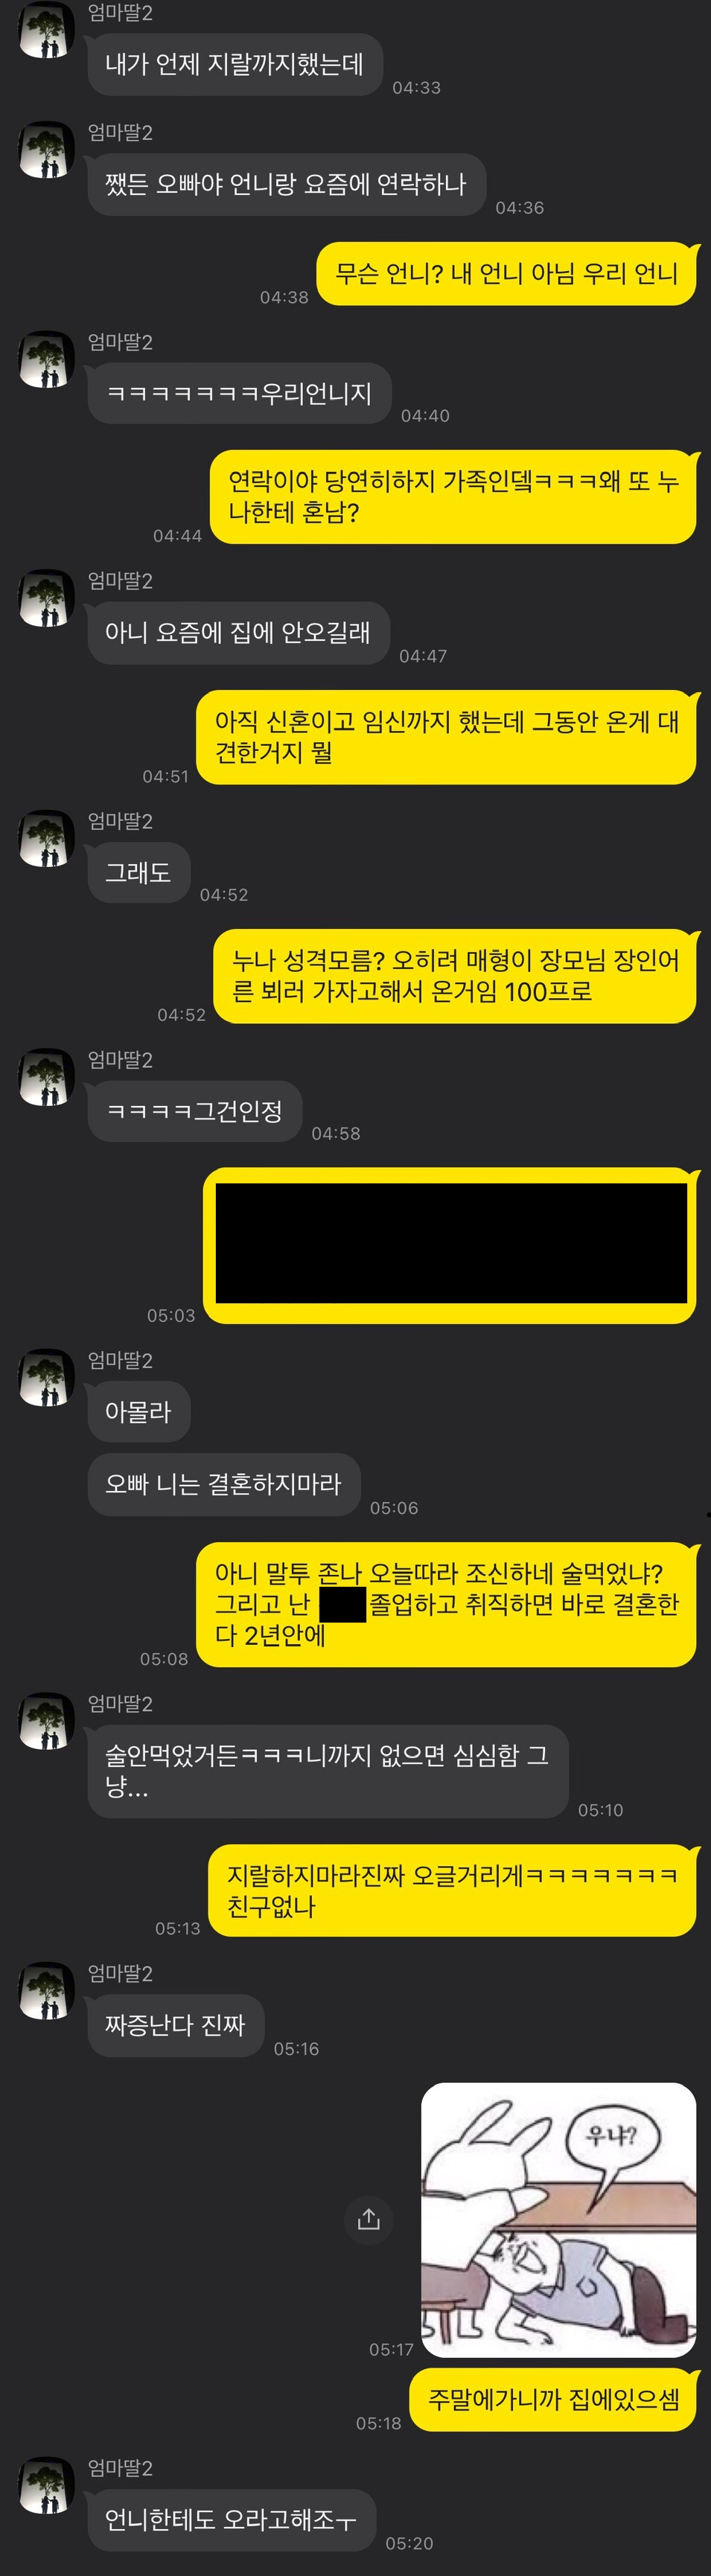Tap the message 짜증난다 진짜
711x2576 pixels.
tap(176, 2025)
